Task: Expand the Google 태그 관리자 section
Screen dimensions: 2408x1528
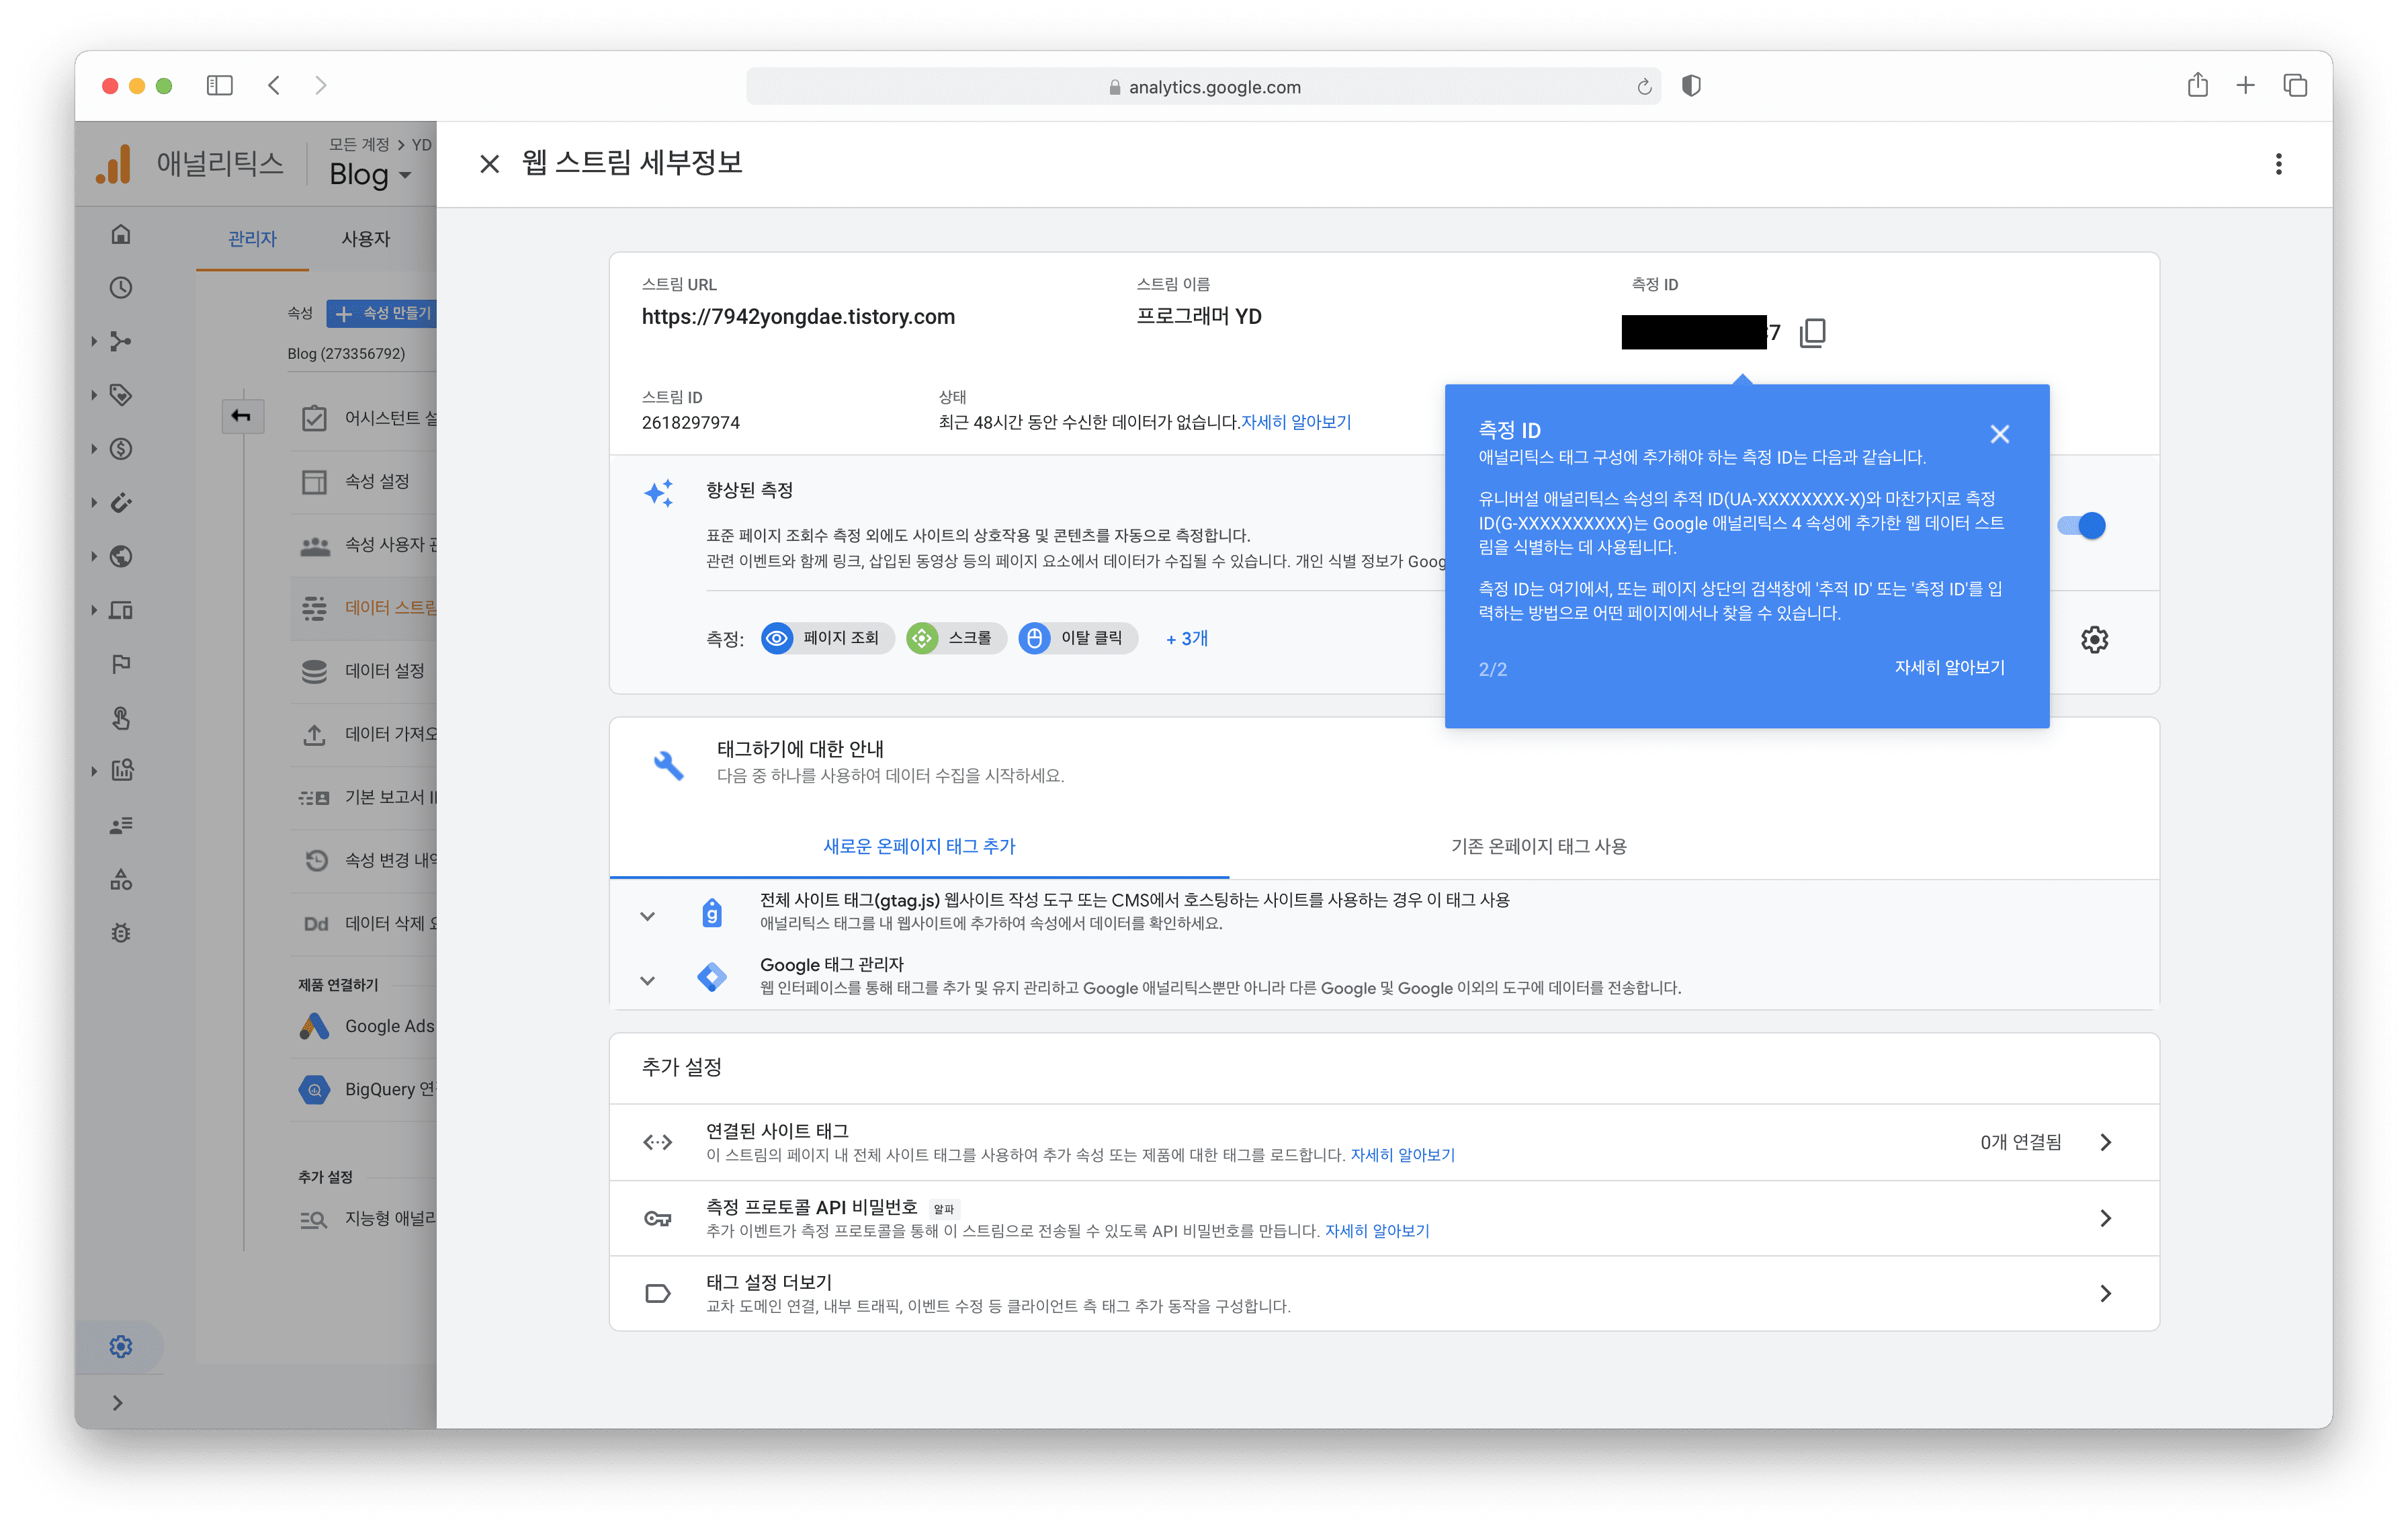Action: 647,980
